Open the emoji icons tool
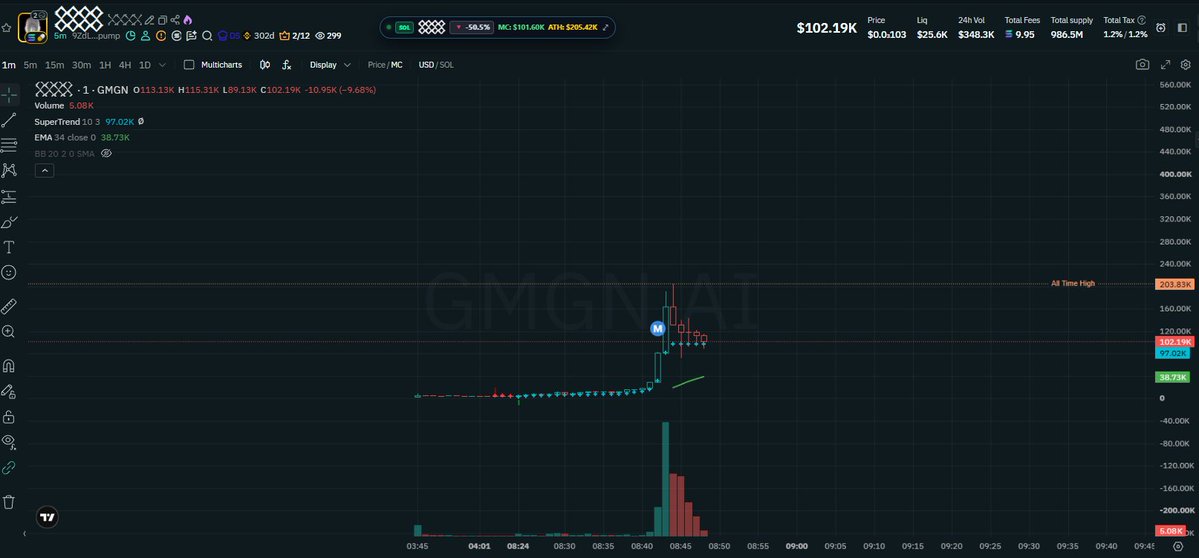This screenshot has width=1199, height=558. click(x=9, y=272)
